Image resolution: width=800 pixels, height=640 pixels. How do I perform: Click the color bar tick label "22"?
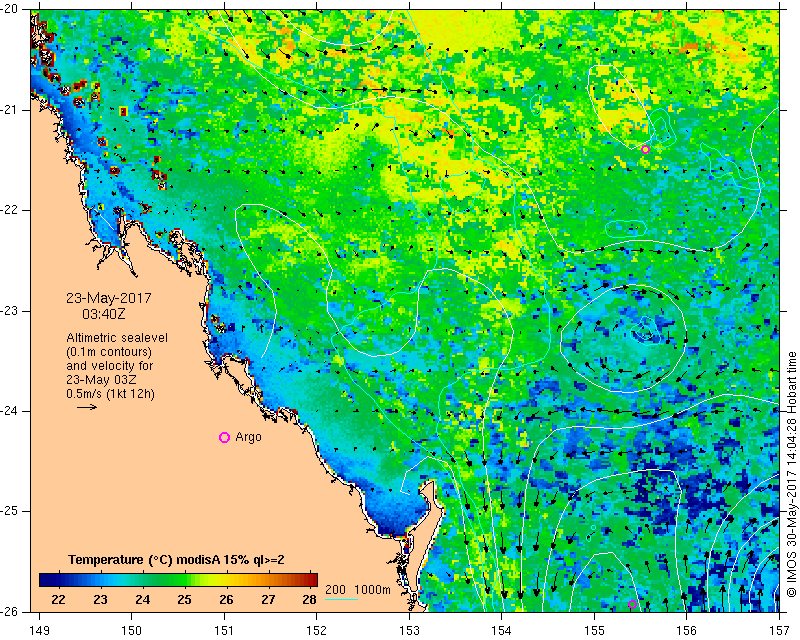pyautogui.click(x=58, y=599)
